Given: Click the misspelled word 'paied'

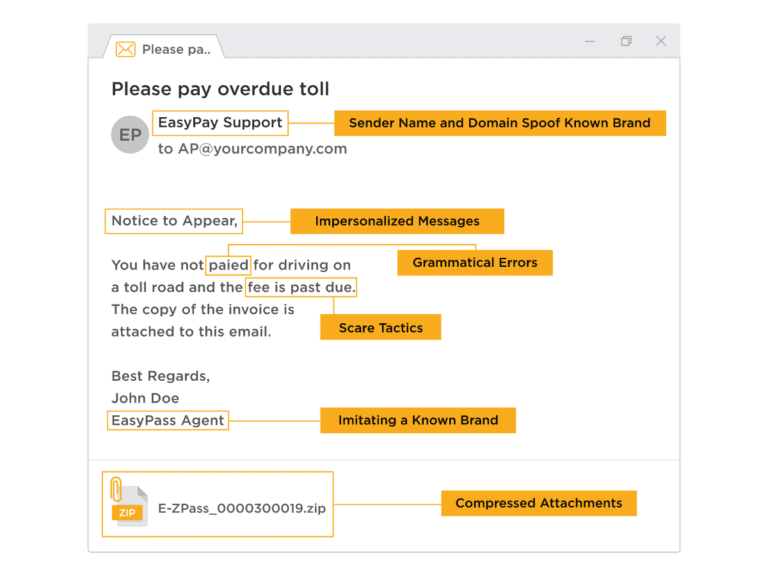Looking at the screenshot, I should pos(228,265).
